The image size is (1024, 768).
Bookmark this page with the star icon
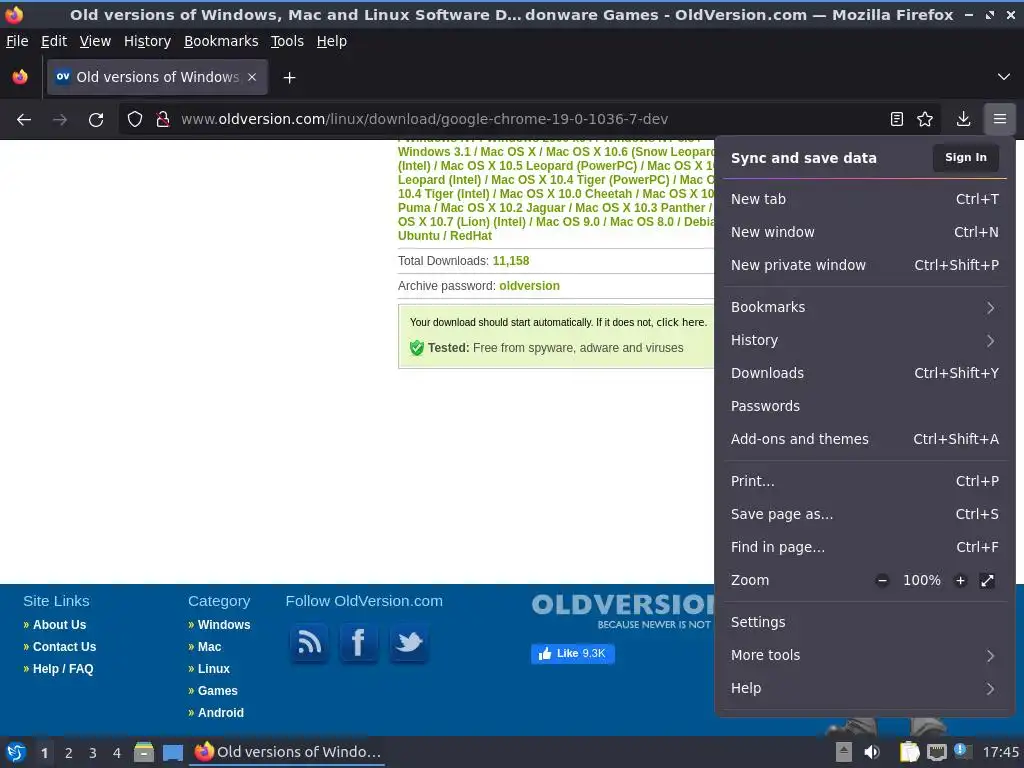click(x=925, y=120)
